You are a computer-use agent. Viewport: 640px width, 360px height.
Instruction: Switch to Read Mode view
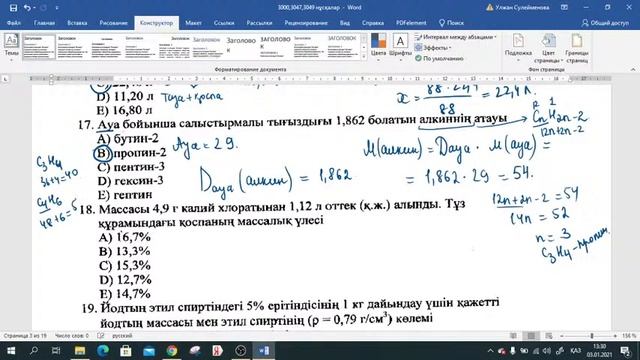click(513, 336)
